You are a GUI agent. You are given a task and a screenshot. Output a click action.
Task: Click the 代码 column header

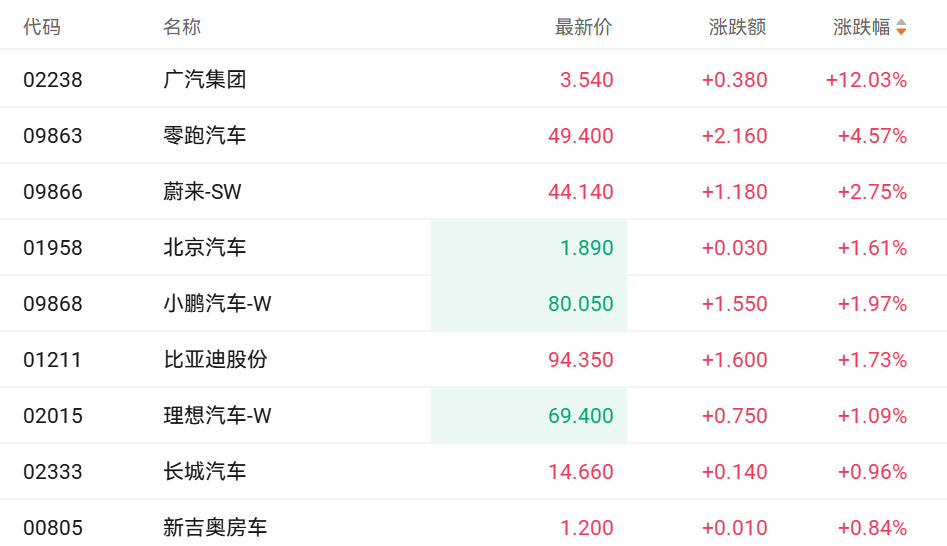[x=42, y=27]
